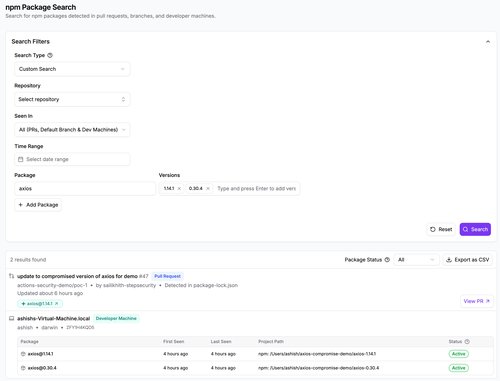Screen dimensions: 500x381
Task: Click the calendar icon in Time Range
Action: 21,159
